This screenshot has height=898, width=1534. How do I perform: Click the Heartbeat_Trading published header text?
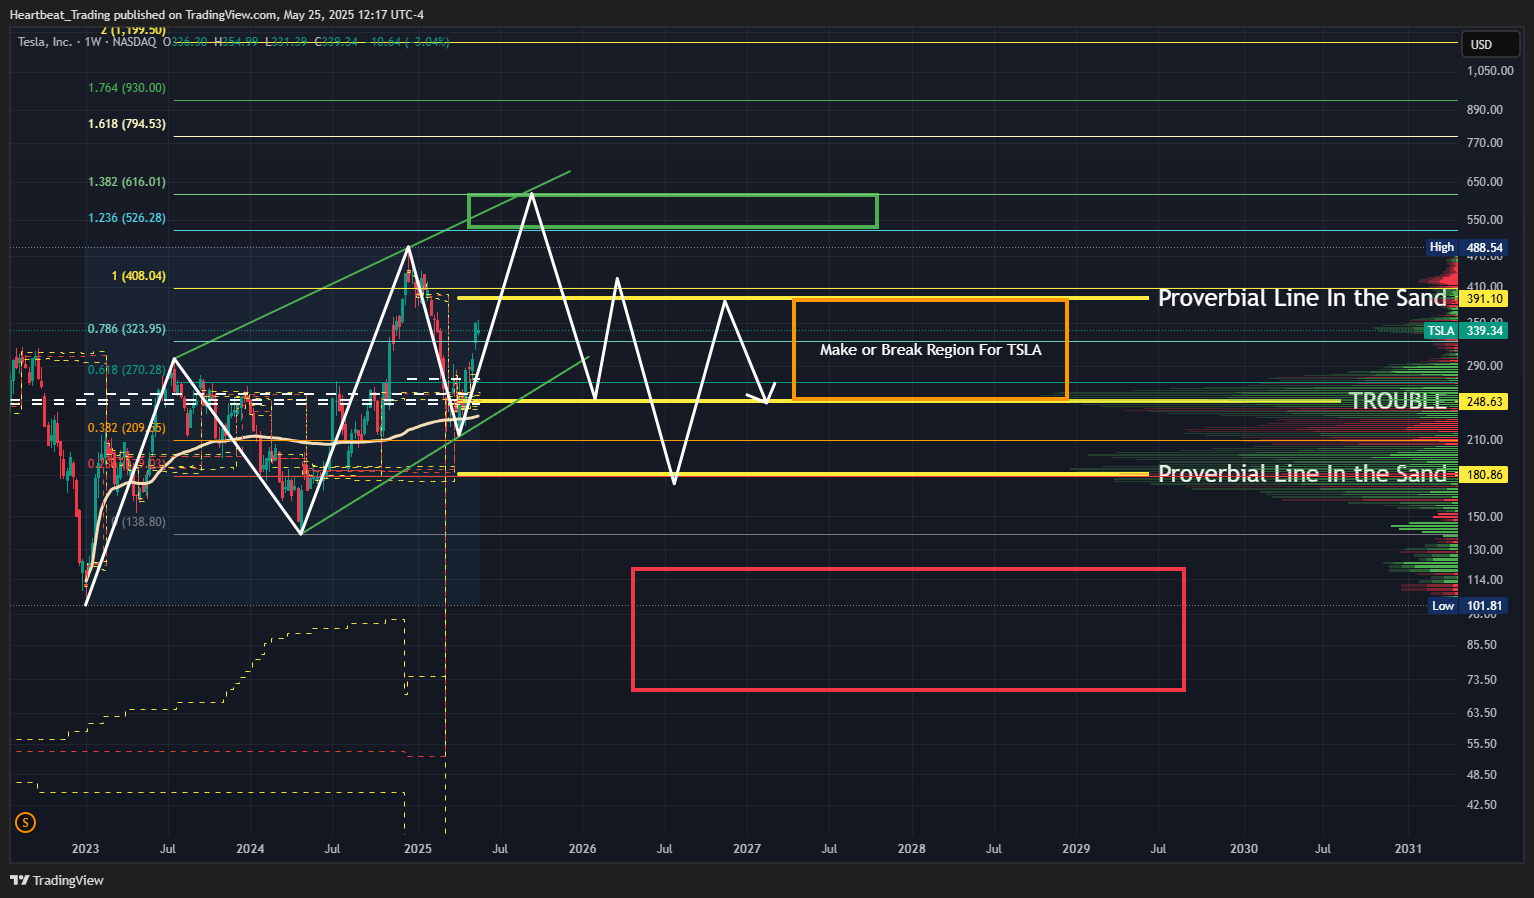click(217, 14)
